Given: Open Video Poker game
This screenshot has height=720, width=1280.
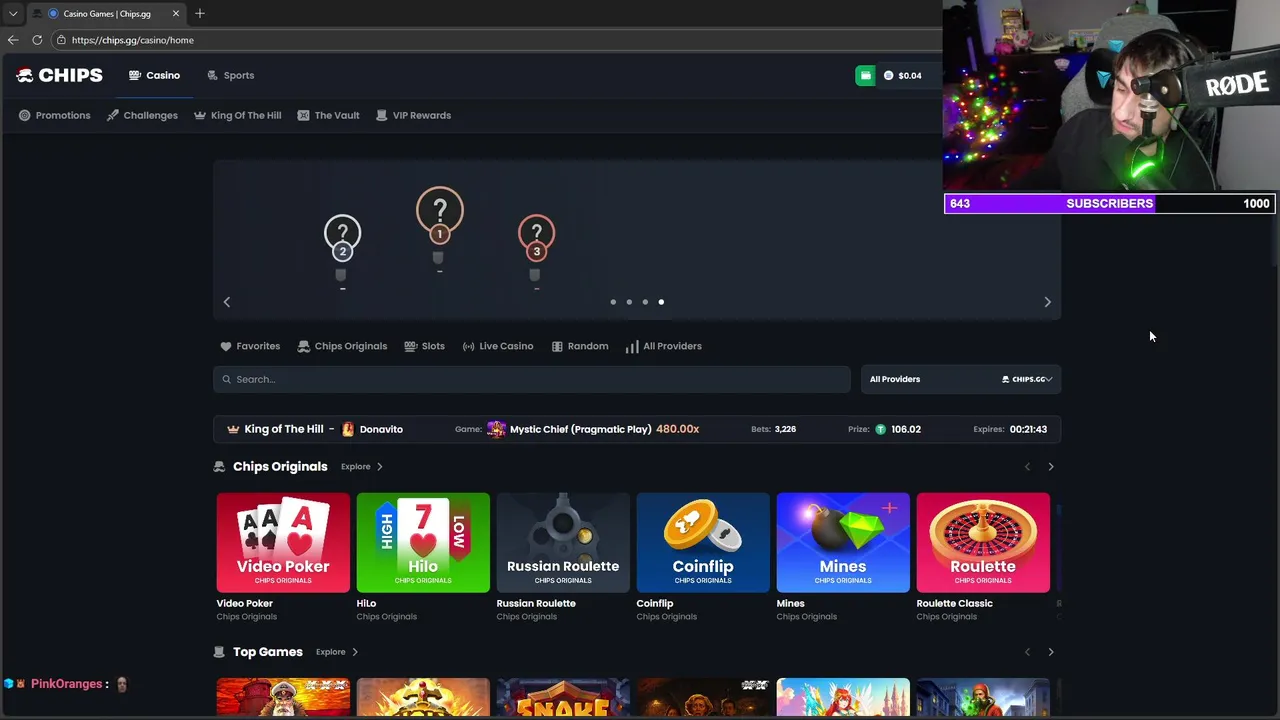Looking at the screenshot, I should click(x=283, y=543).
